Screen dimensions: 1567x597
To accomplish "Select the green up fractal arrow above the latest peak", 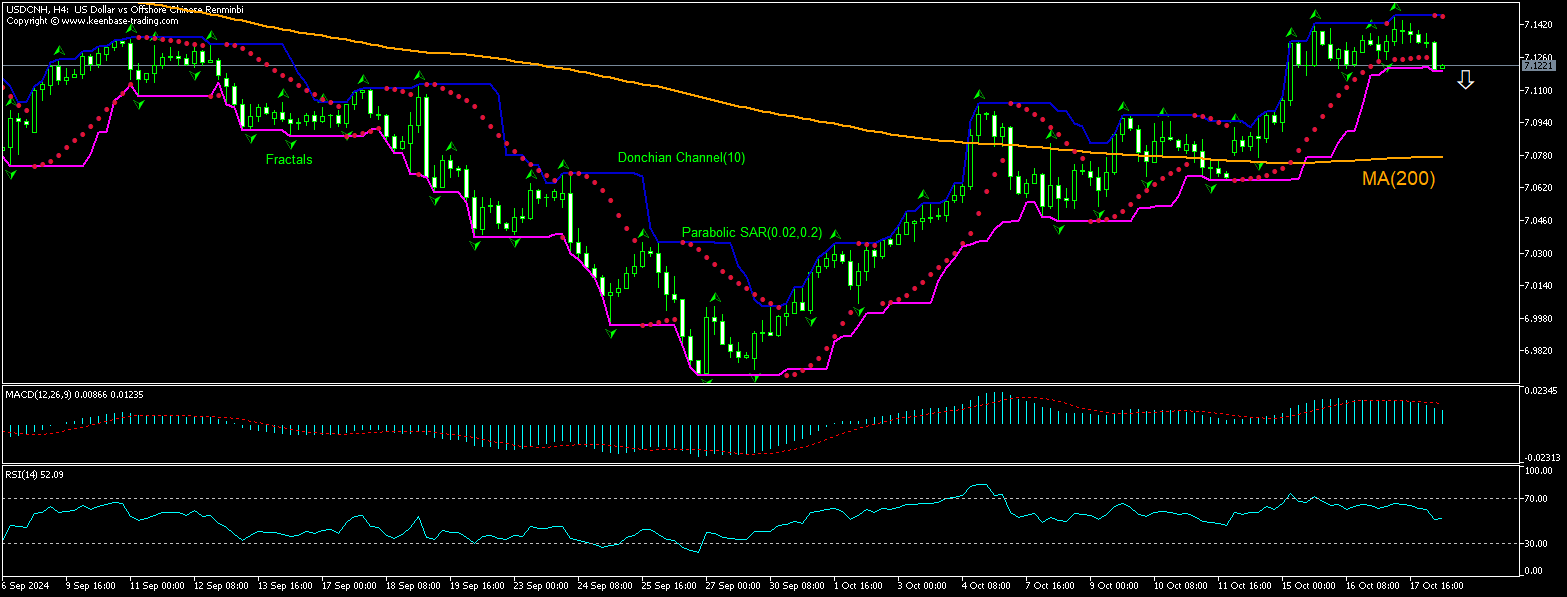I will tap(1394, 6).
